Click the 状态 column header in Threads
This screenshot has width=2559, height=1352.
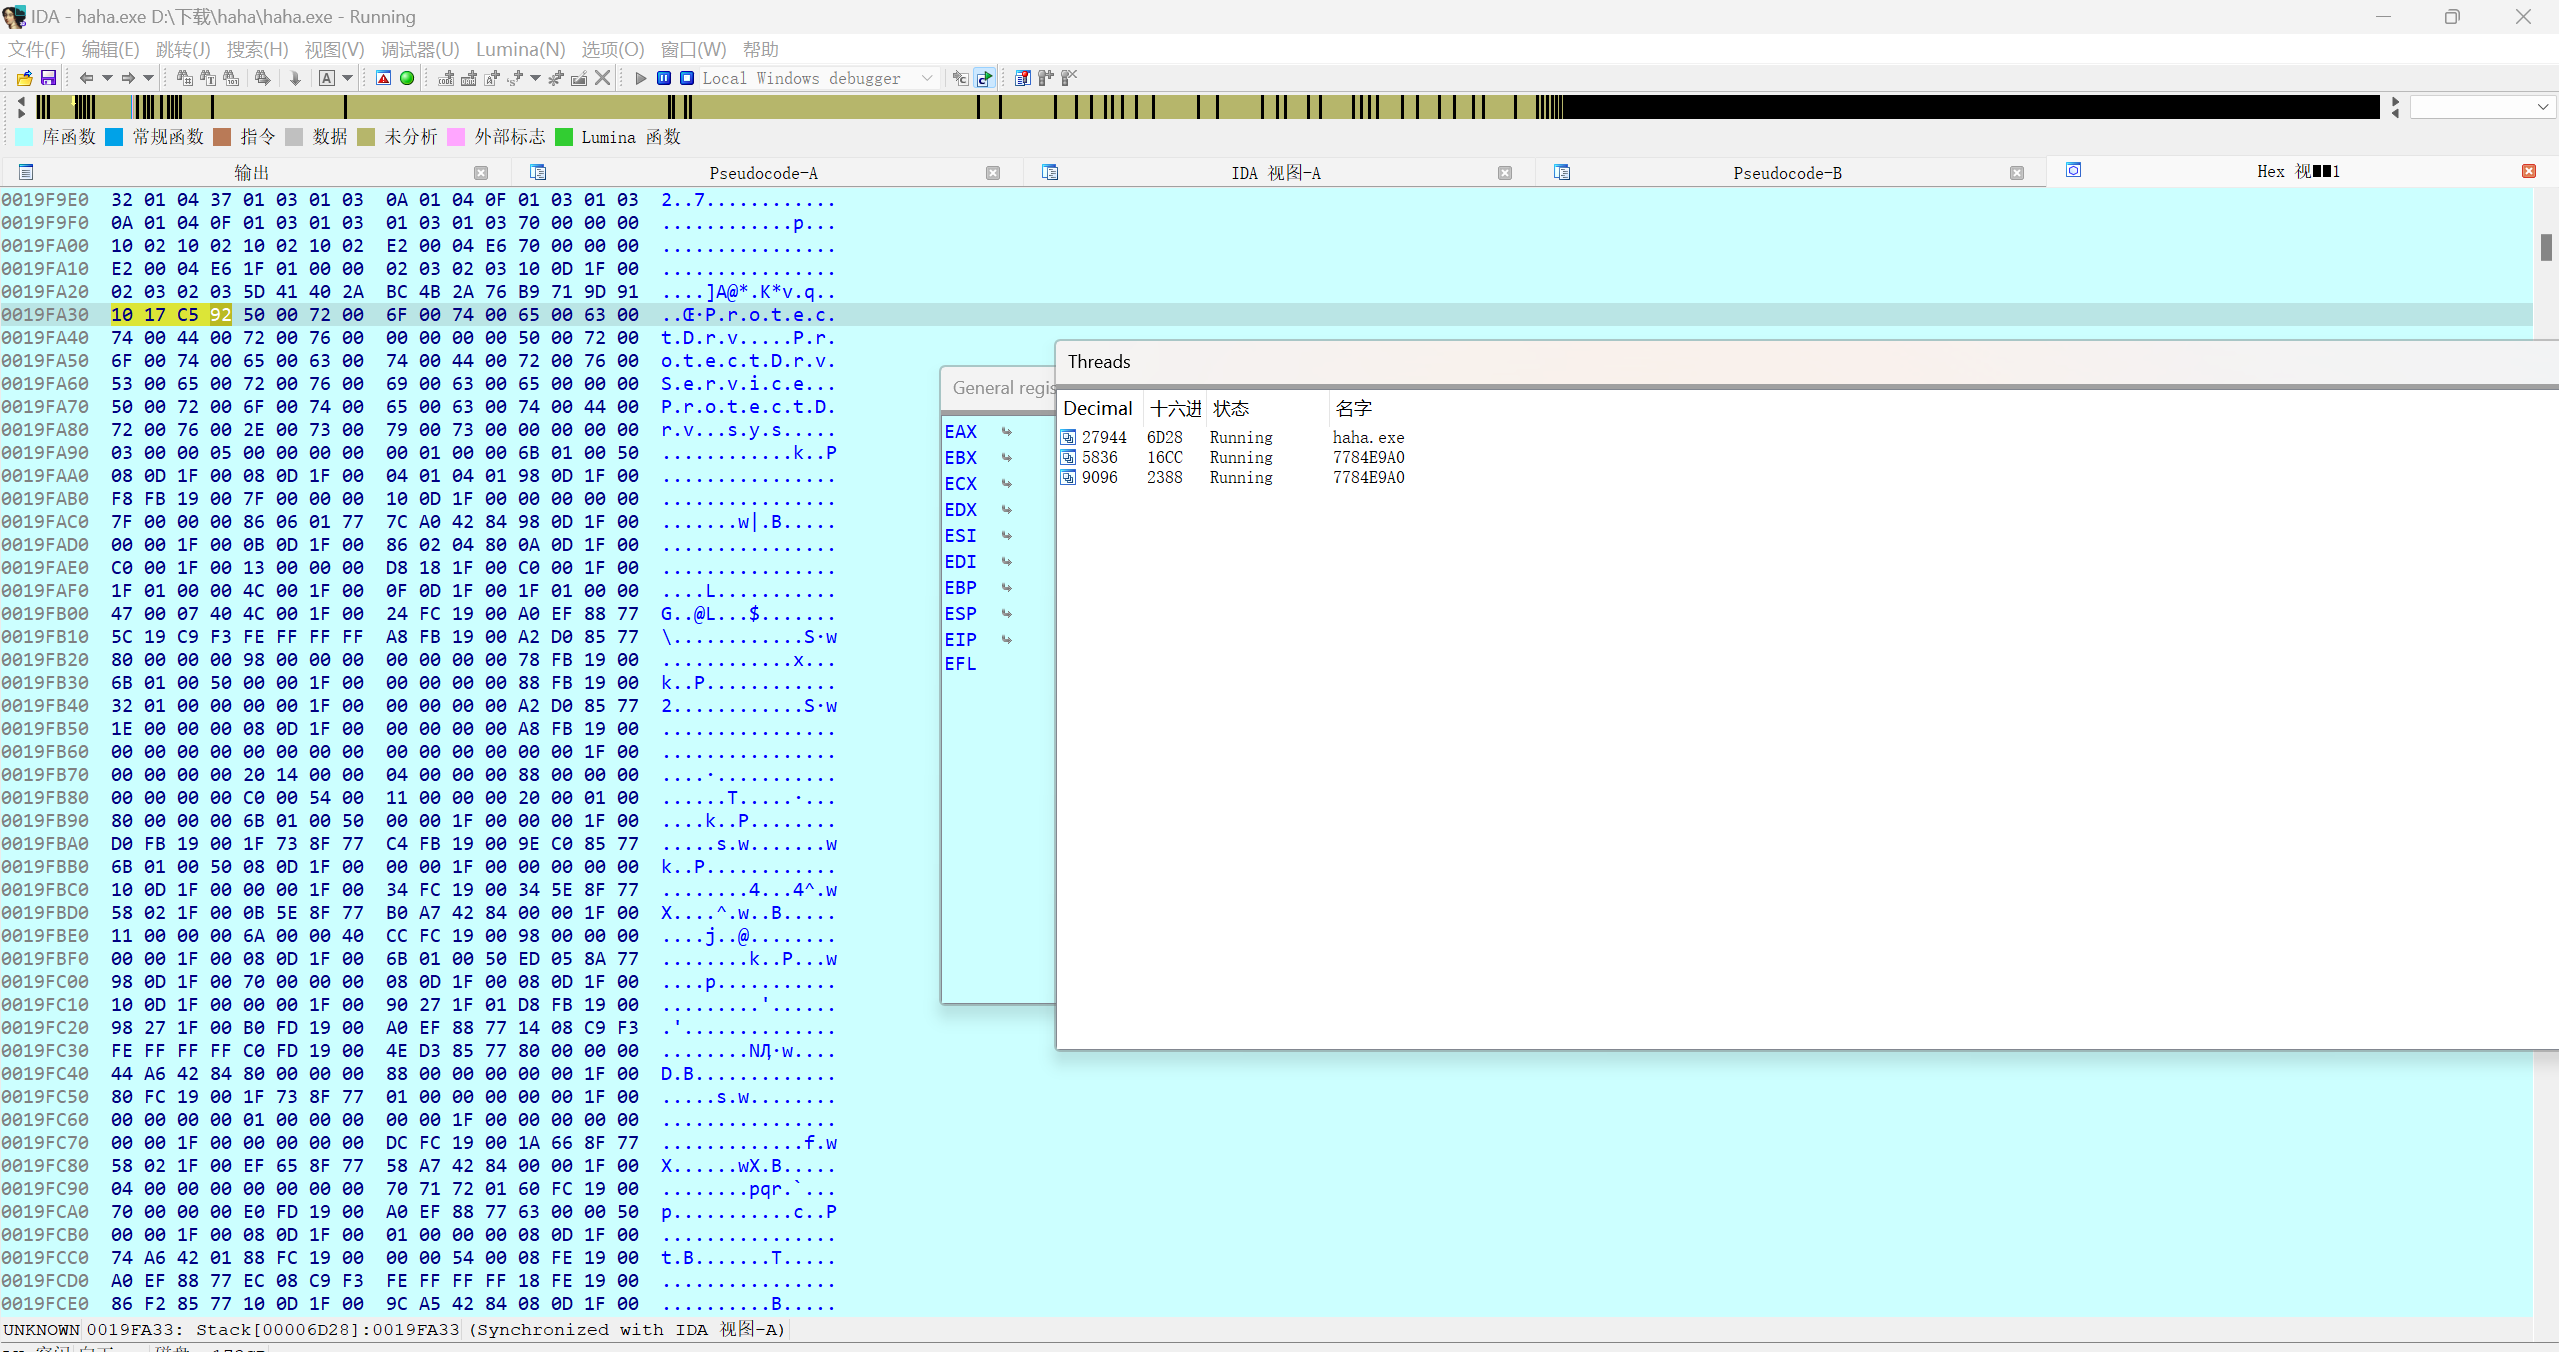pos(1266,408)
